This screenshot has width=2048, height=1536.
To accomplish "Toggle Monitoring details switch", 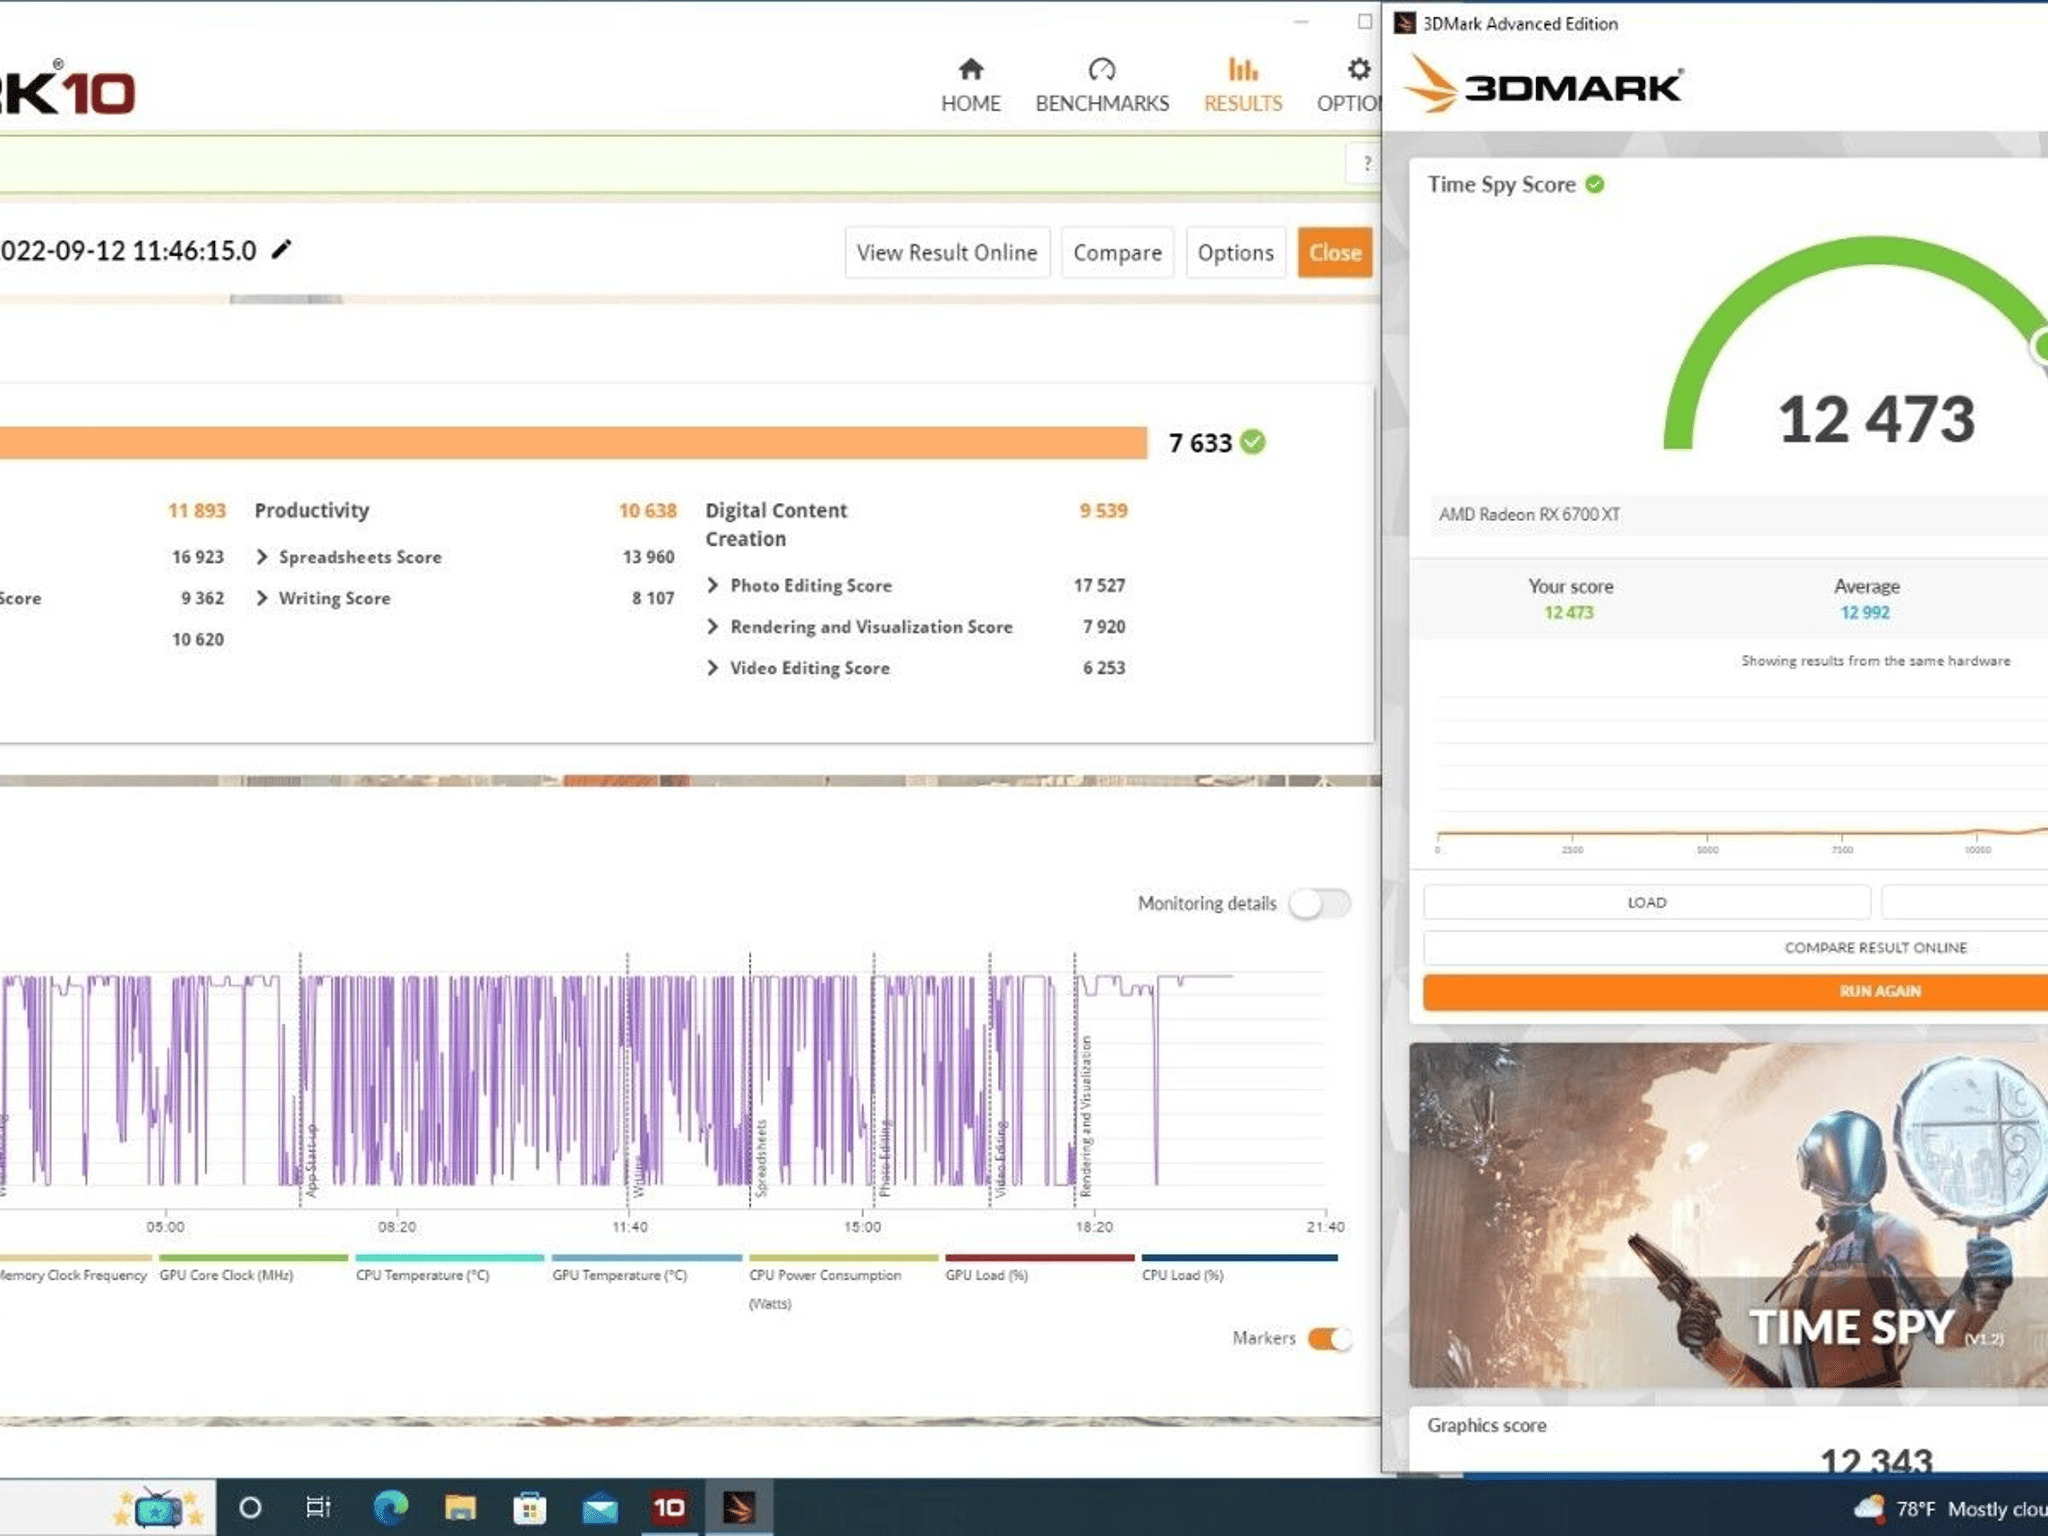I will [1319, 903].
